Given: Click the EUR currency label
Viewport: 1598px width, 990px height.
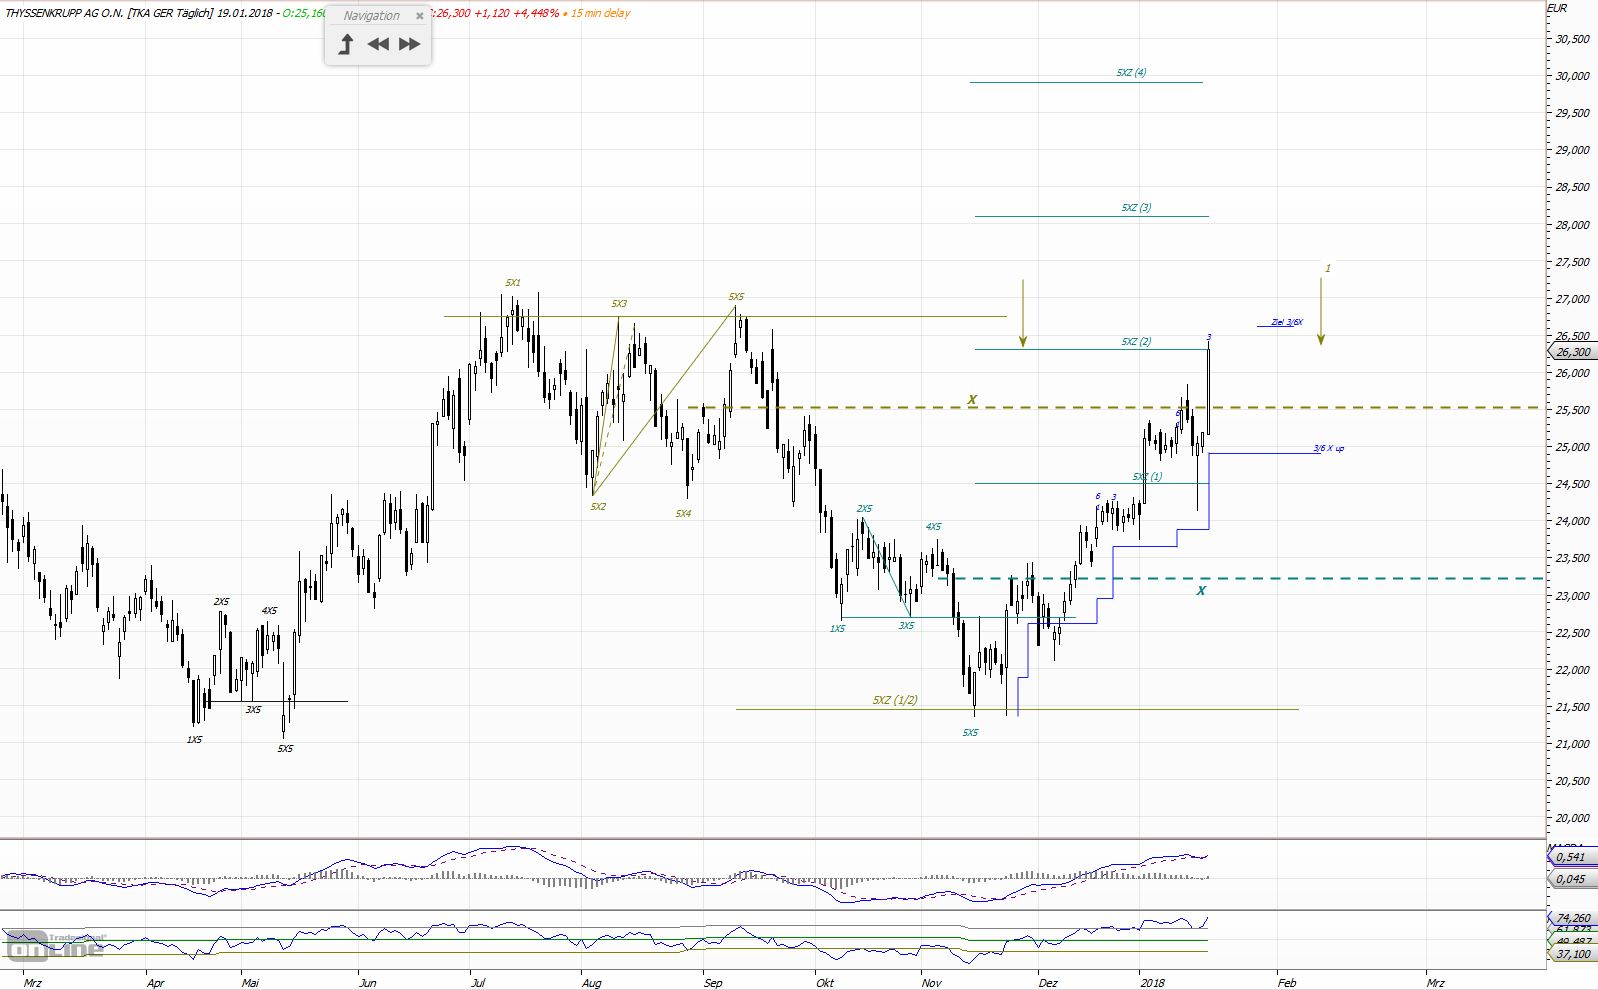Looking at the screenshot, I should (x=1557, y=8).
